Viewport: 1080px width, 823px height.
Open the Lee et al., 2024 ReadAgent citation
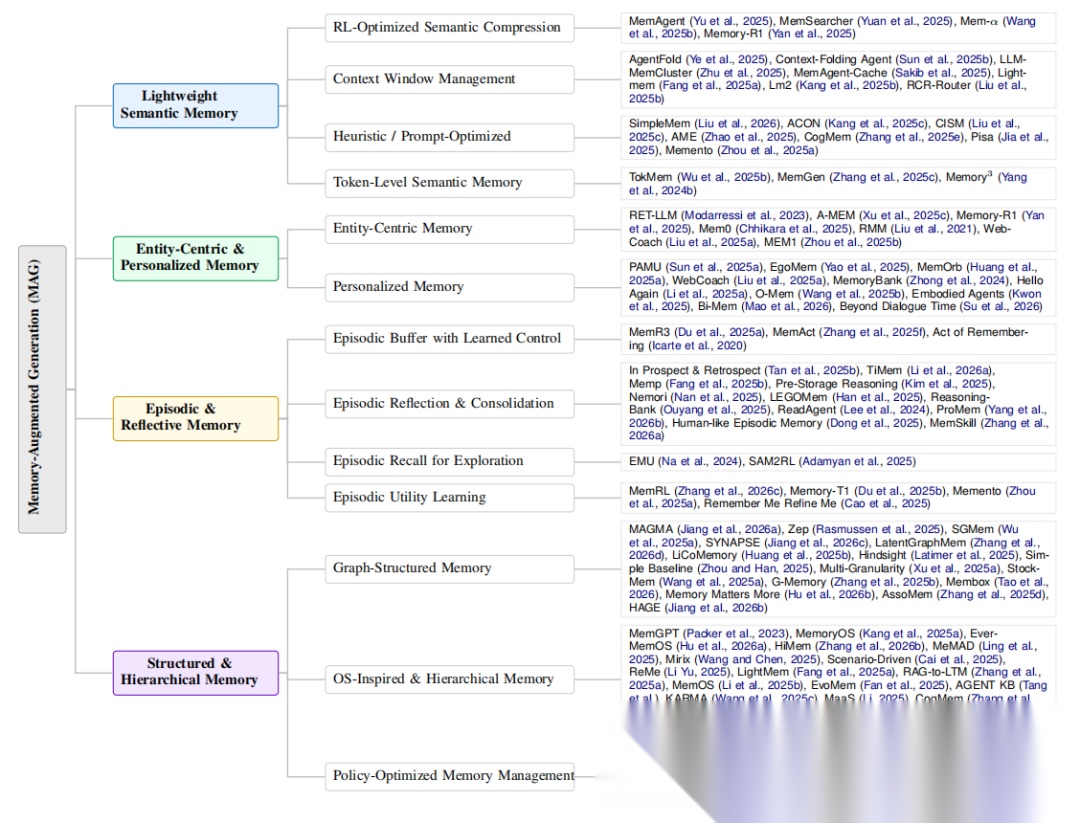[884, 410]
